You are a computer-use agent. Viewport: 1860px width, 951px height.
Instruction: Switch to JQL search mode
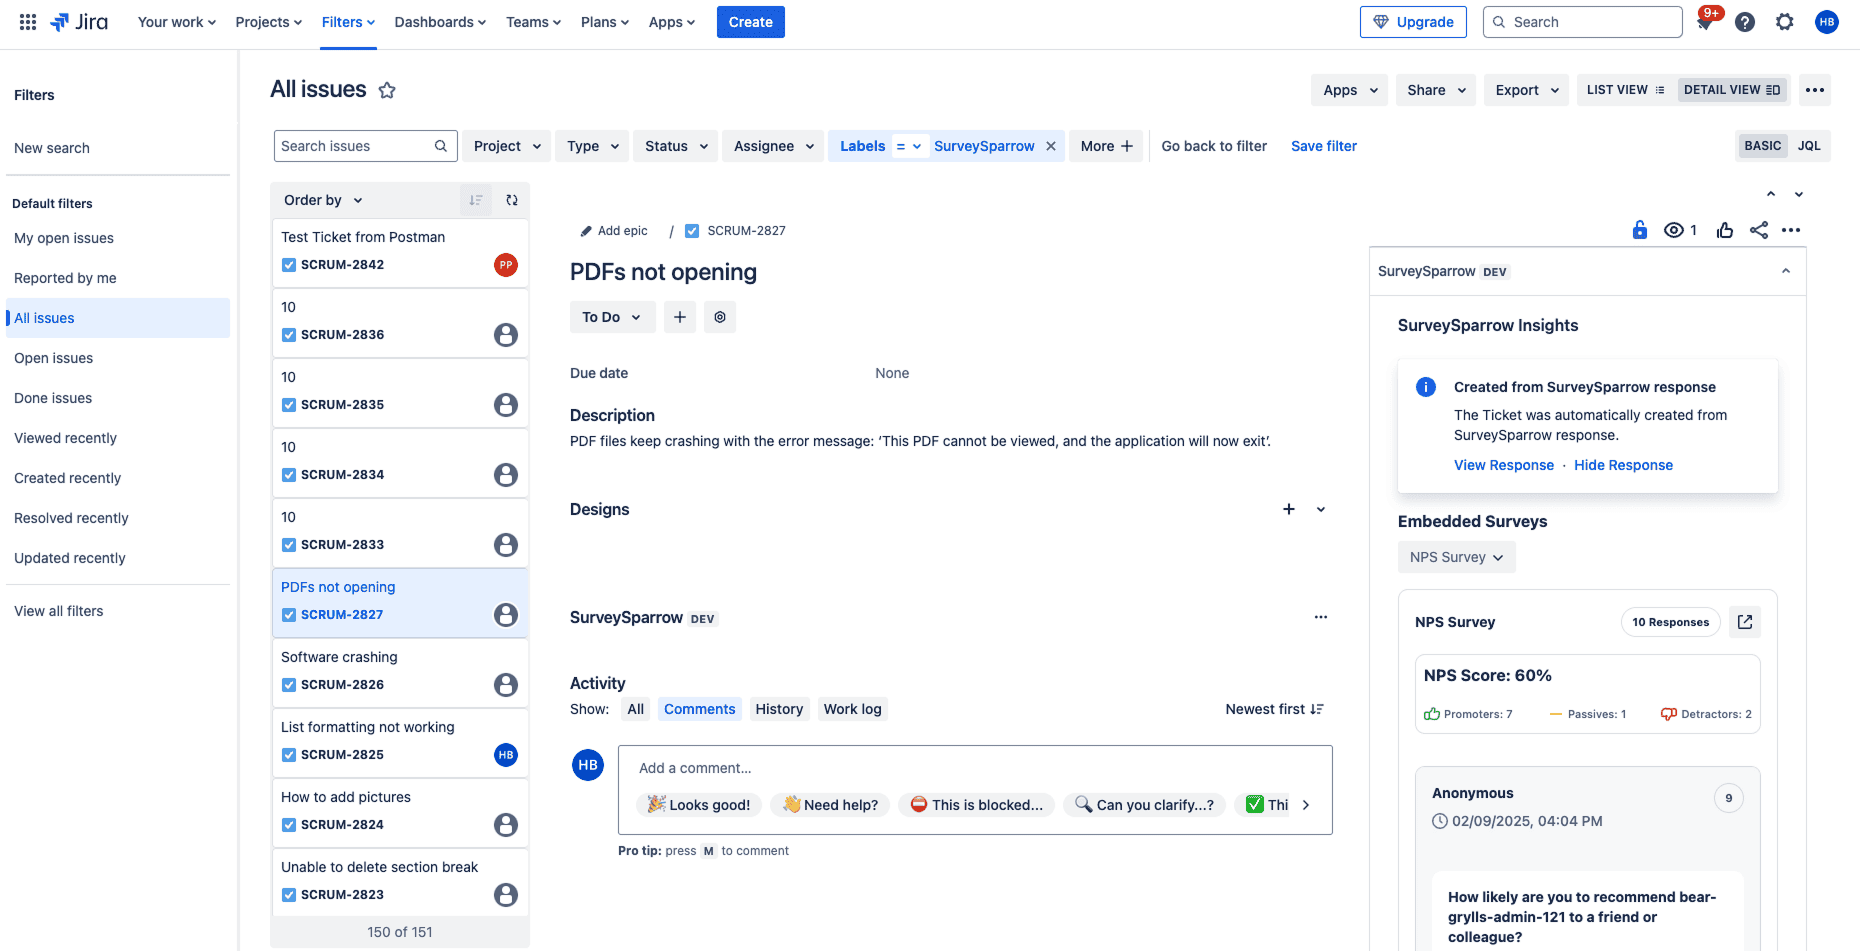[x=1809, y=146]
